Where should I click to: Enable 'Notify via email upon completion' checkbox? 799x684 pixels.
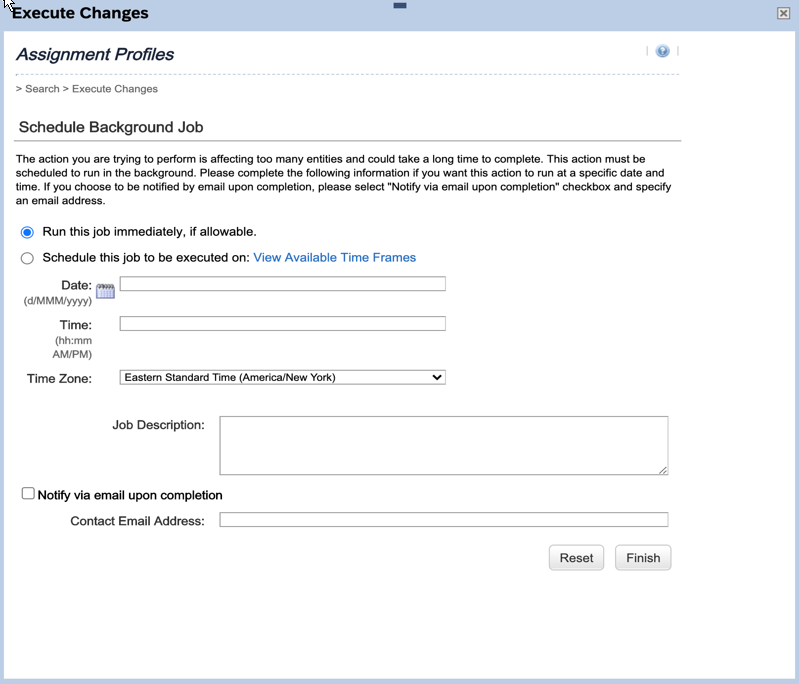point(28,494)
